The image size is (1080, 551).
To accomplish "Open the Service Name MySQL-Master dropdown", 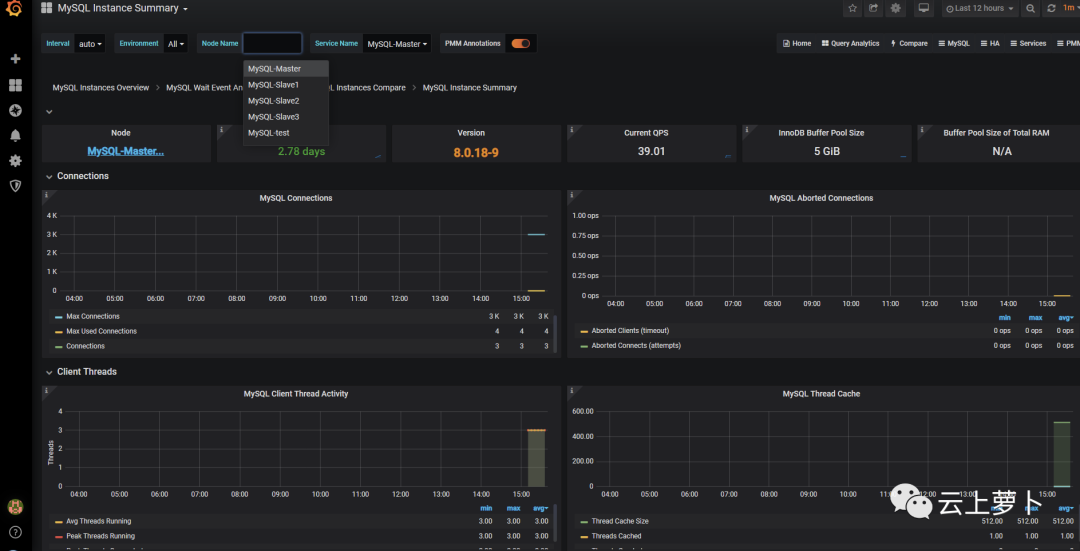I will (x=397, y=43).
